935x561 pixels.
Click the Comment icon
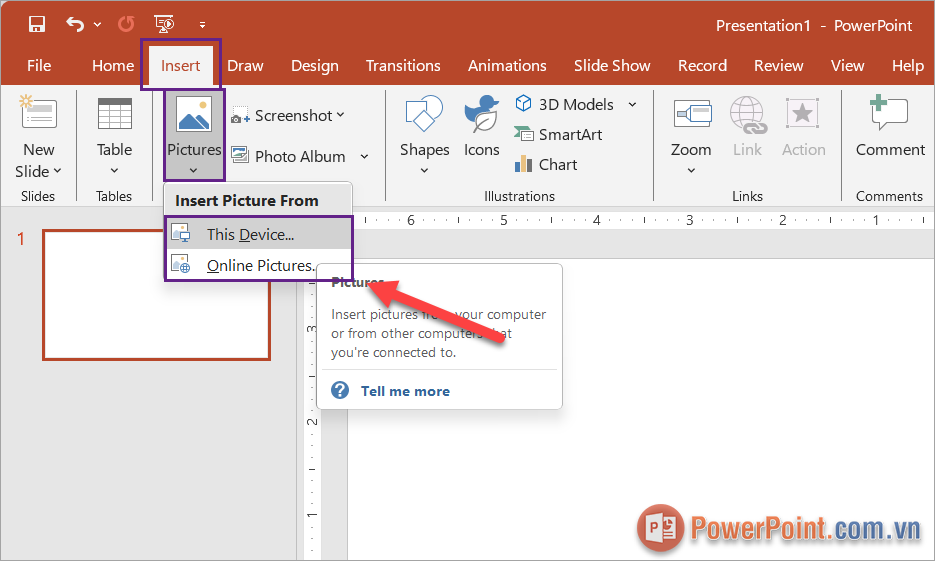[888, 112]
